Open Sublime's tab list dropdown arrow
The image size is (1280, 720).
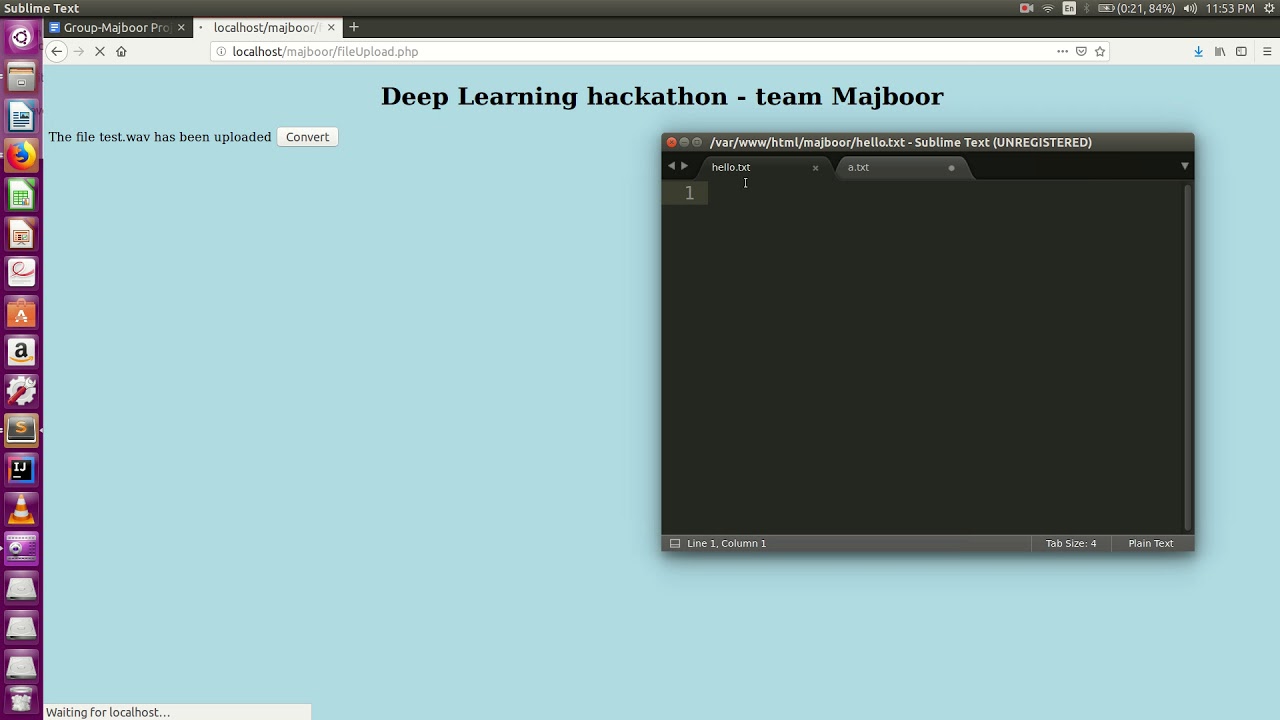click(1184, 166)
